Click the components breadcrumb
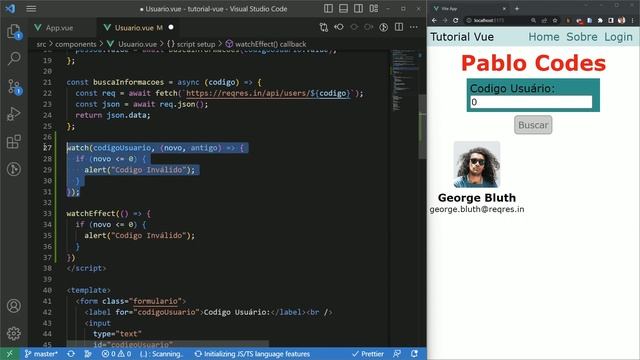The image size is (640, 360). click(76, 44)
